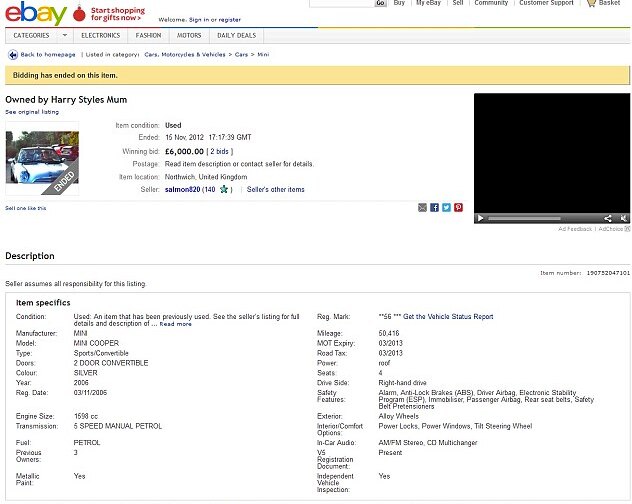Viewport: 632px width, 504px height.
Task: Play the advert video
Action: tap(480, 218)
